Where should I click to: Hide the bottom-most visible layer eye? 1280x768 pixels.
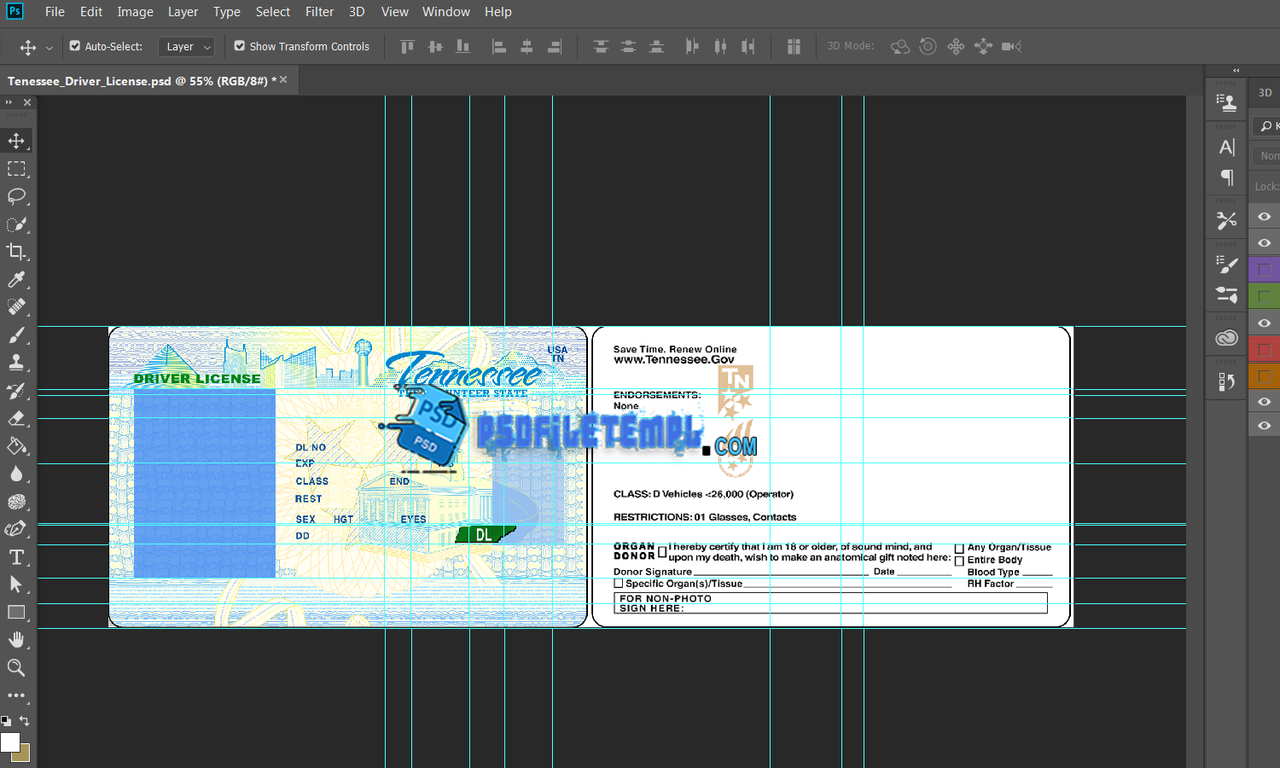coord(1264,426)
